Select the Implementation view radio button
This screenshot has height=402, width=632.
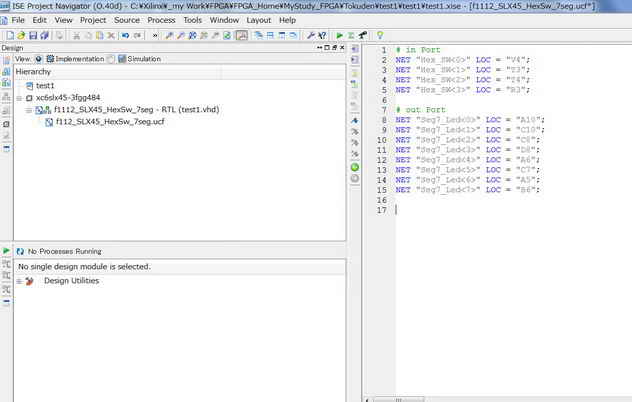pos(39,59)
